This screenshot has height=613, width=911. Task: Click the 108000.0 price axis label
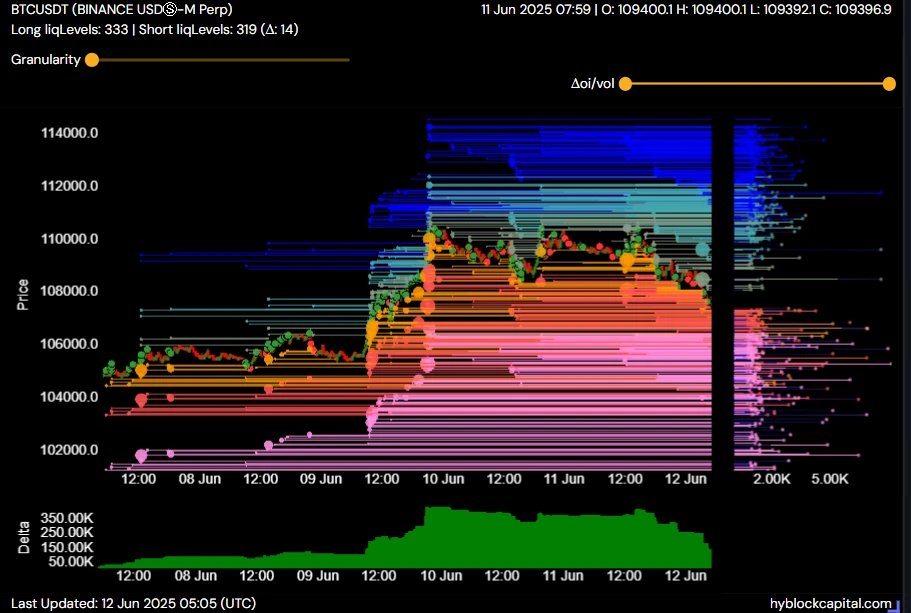(69, 291)
